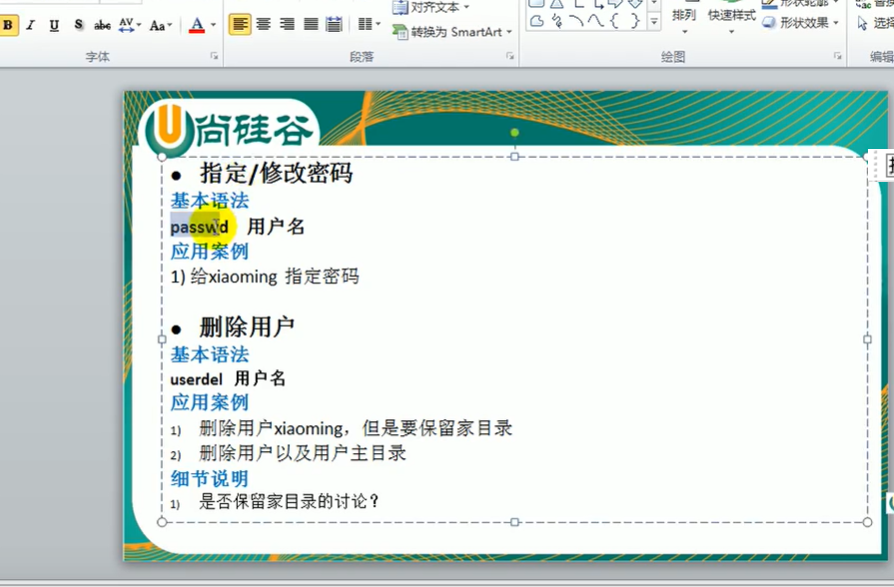Click bottom-right corner handle of textbox
Image resolution: width=894 pixels, height=587 pixels.
(867, 522)
